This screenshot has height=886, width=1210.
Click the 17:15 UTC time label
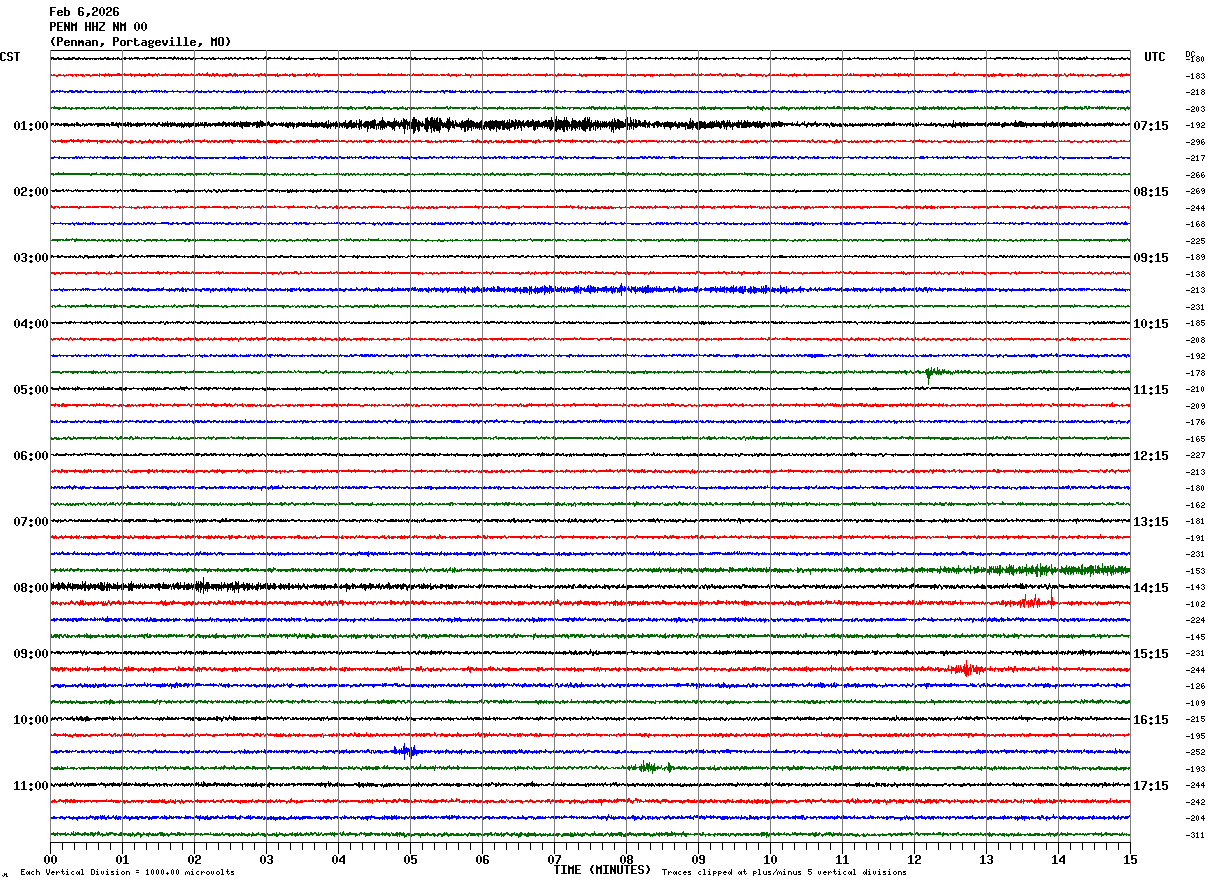click(1151, 786)
